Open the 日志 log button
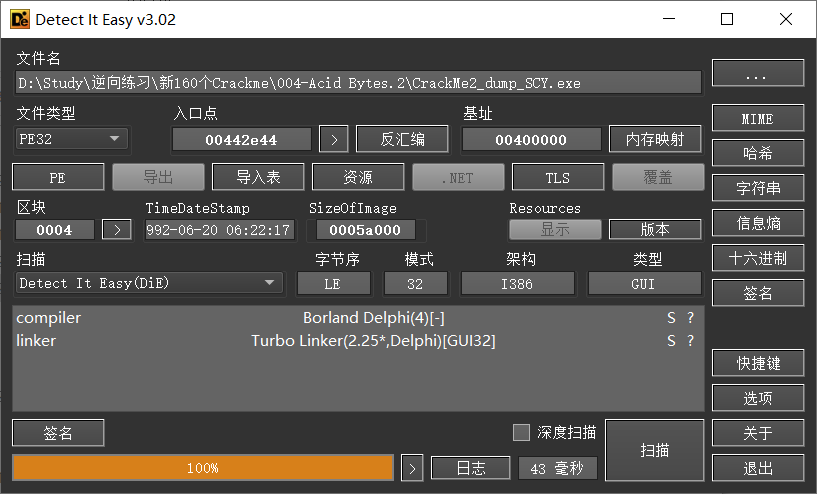This screenshot has width=817, height=494. pos(471,468)
